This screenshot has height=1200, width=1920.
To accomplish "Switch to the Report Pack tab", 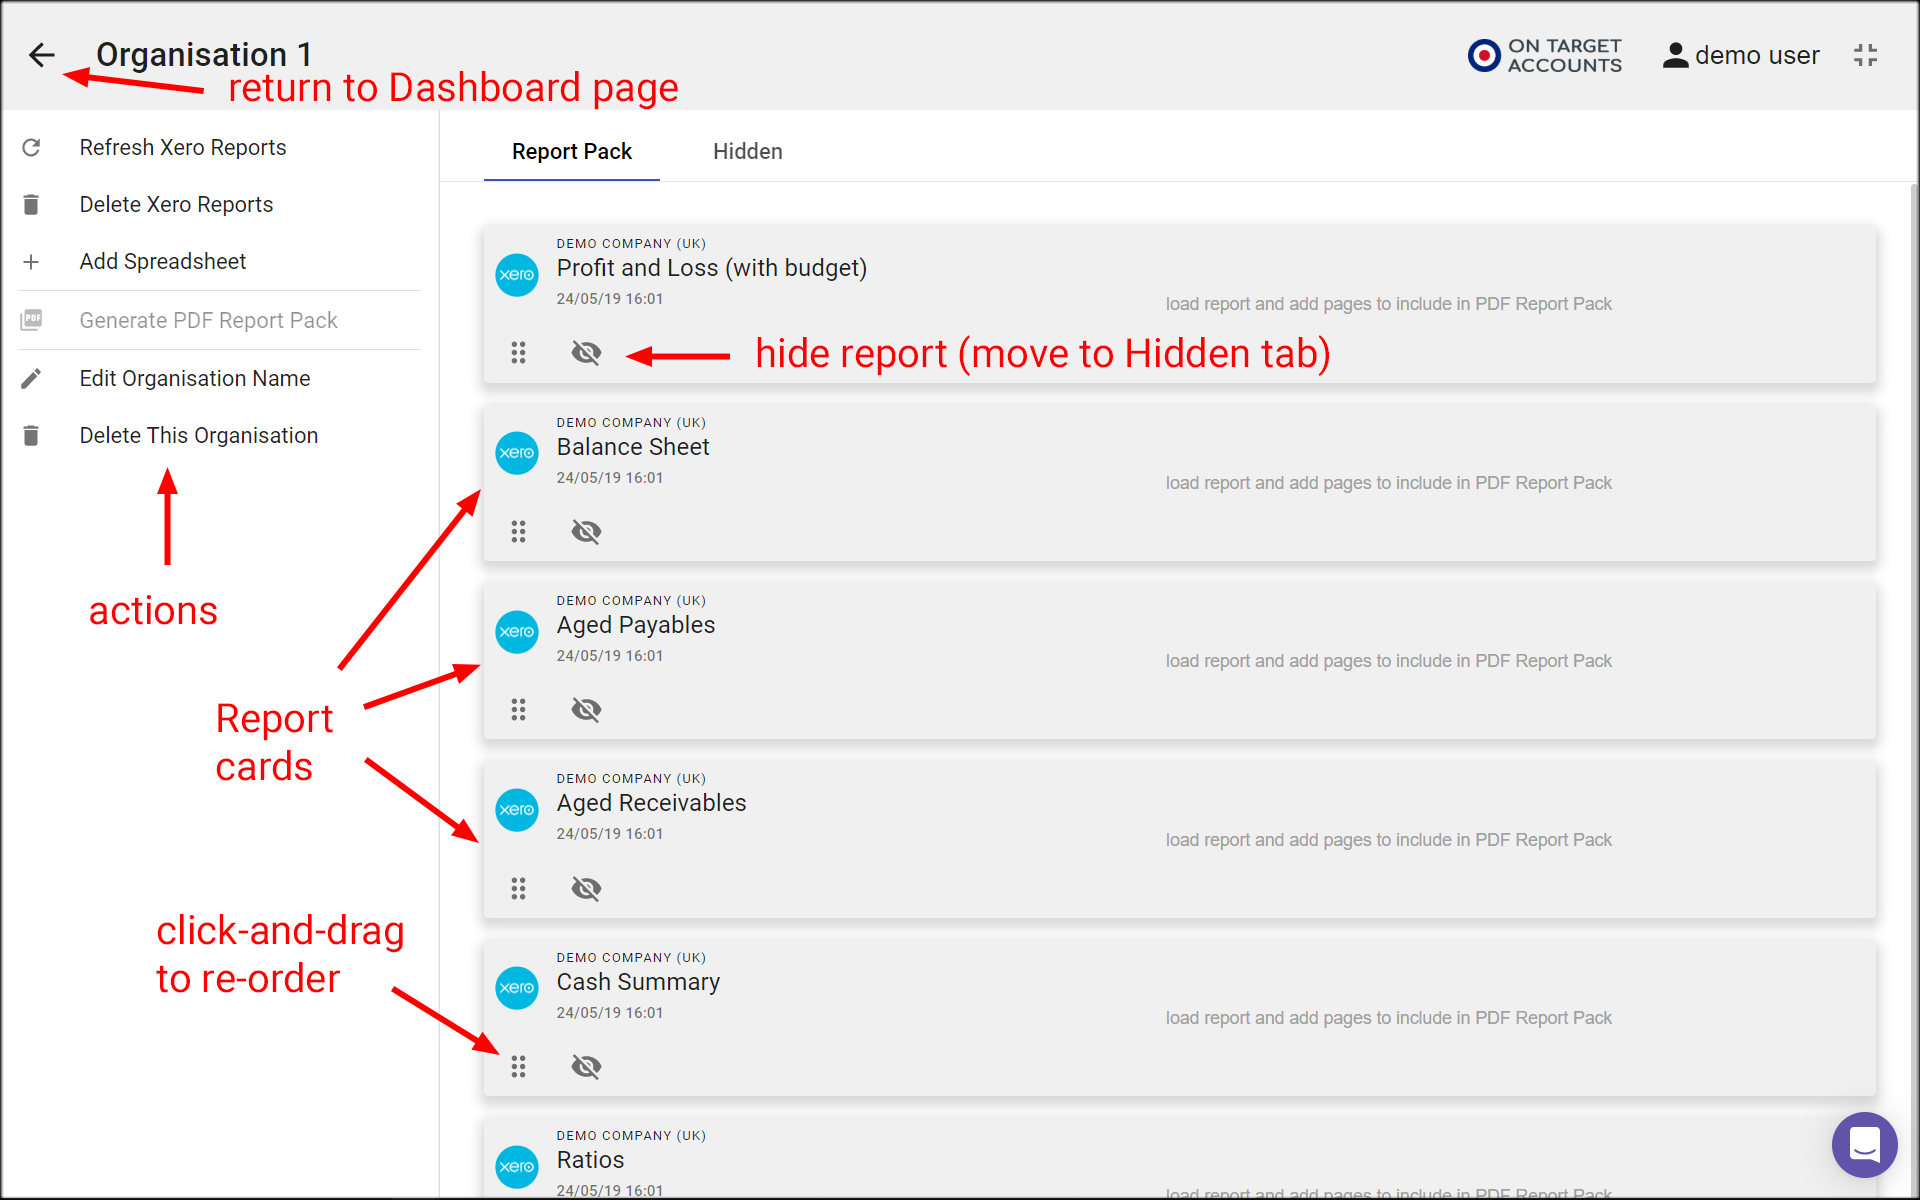I will point(572,151).
